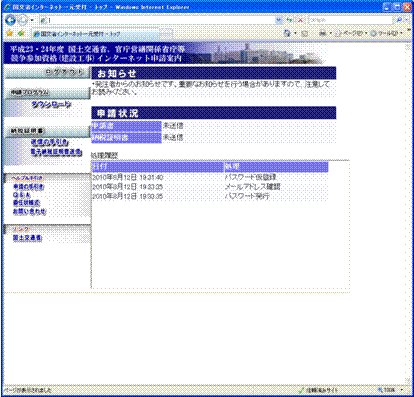
Task: Click the date row ending 19:33:35
Action: (x=127, y=187)
